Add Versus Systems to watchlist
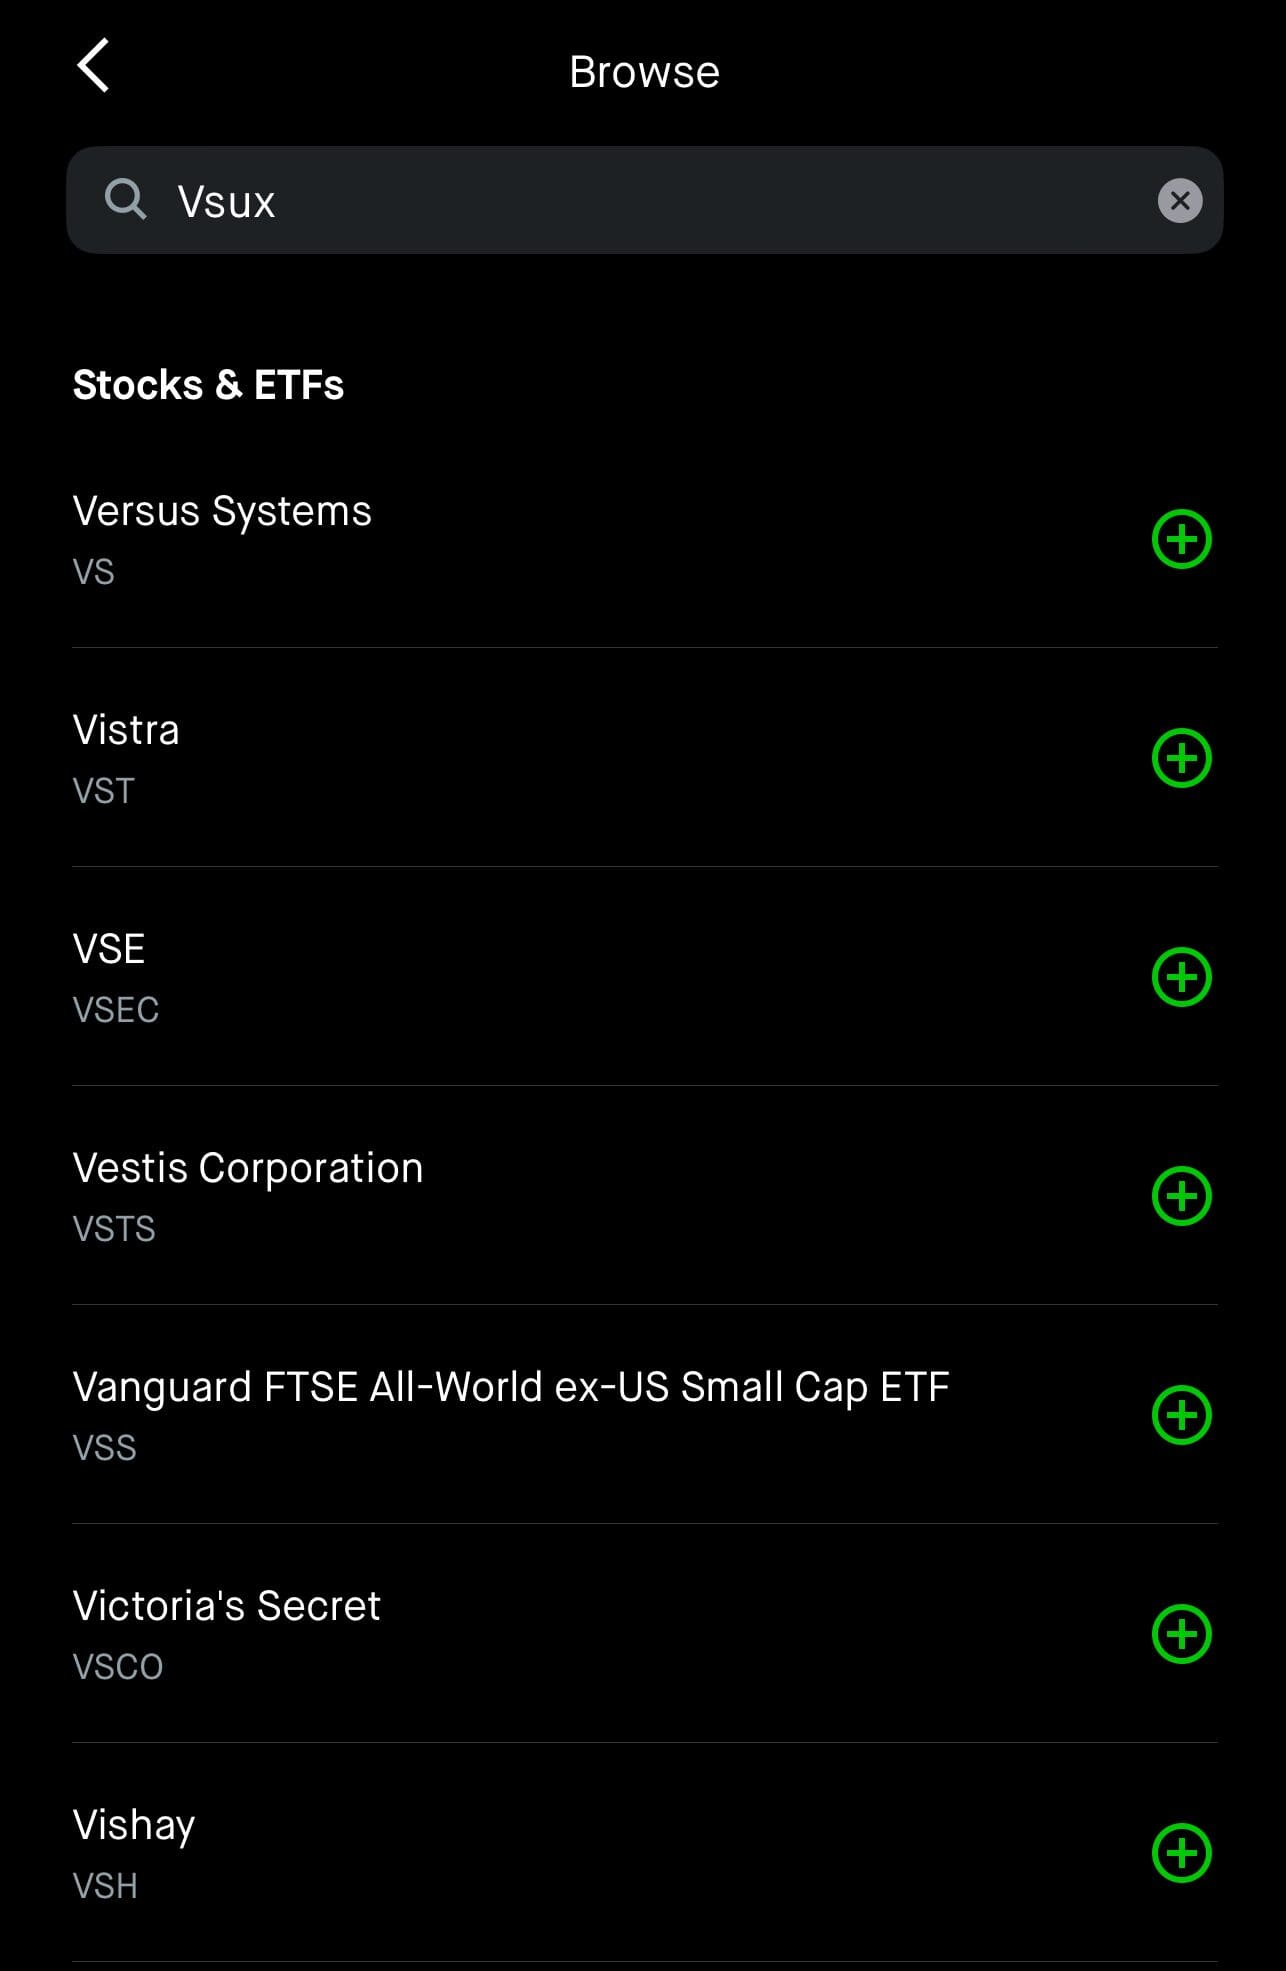Image resolution: width=1286 pixels, height=1971 pixels. coord(1181,540)
